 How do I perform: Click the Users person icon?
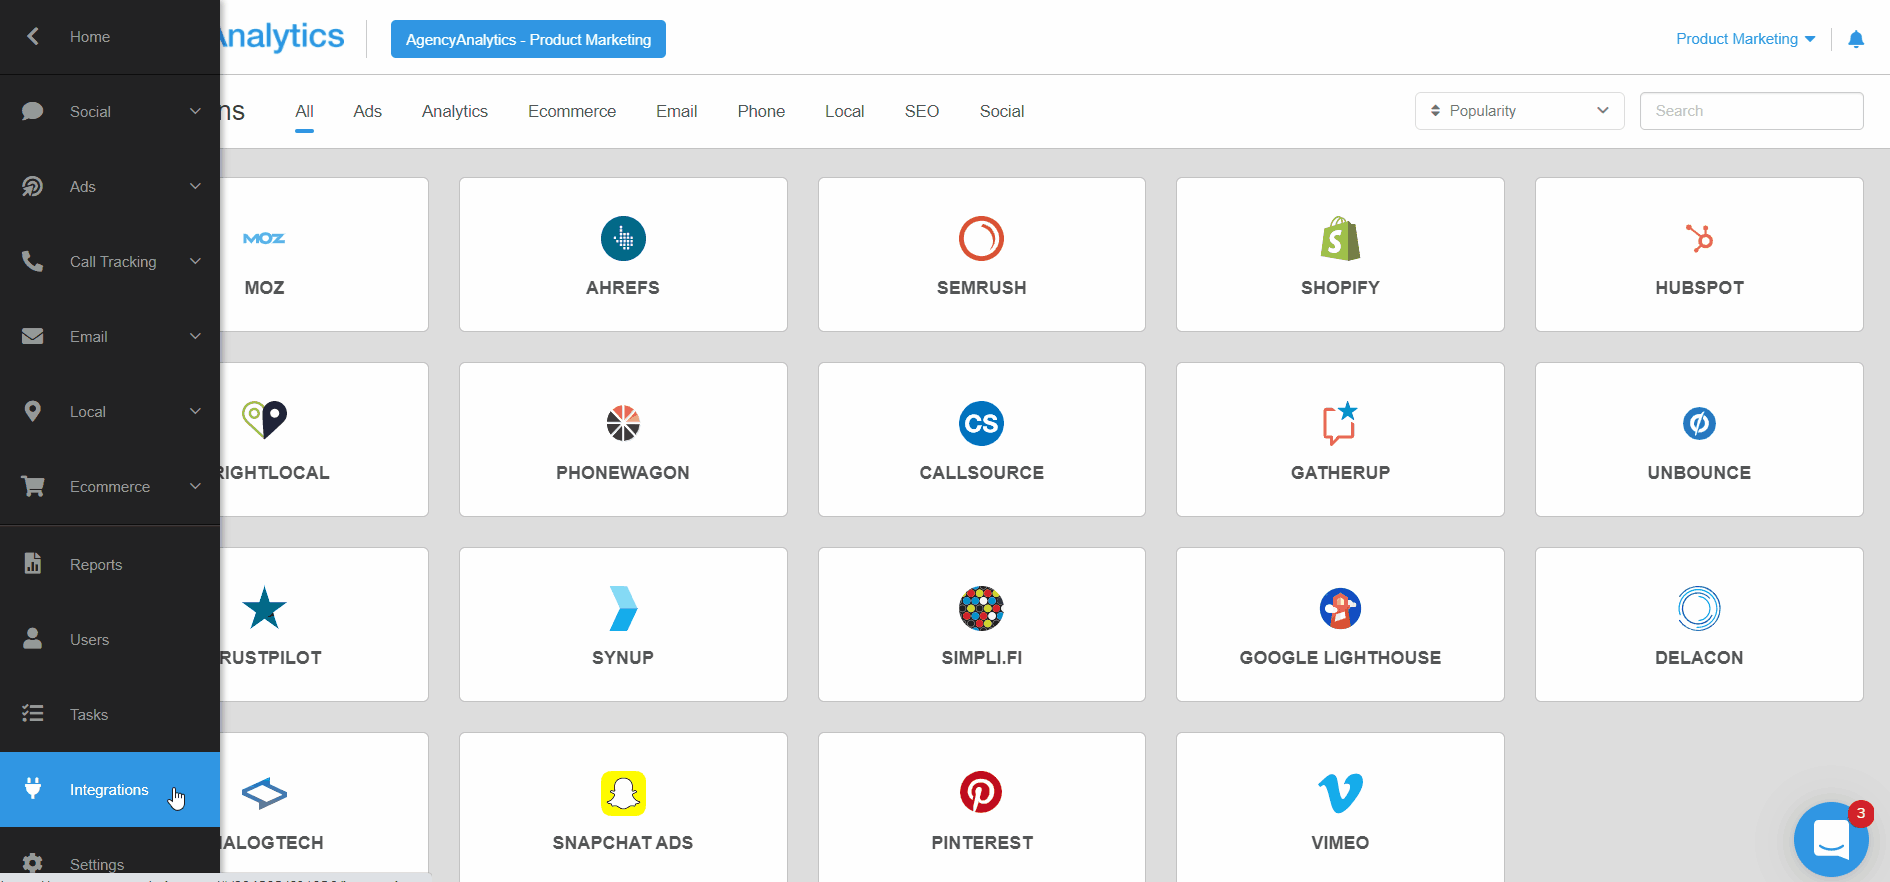click(x=32, y=638)
